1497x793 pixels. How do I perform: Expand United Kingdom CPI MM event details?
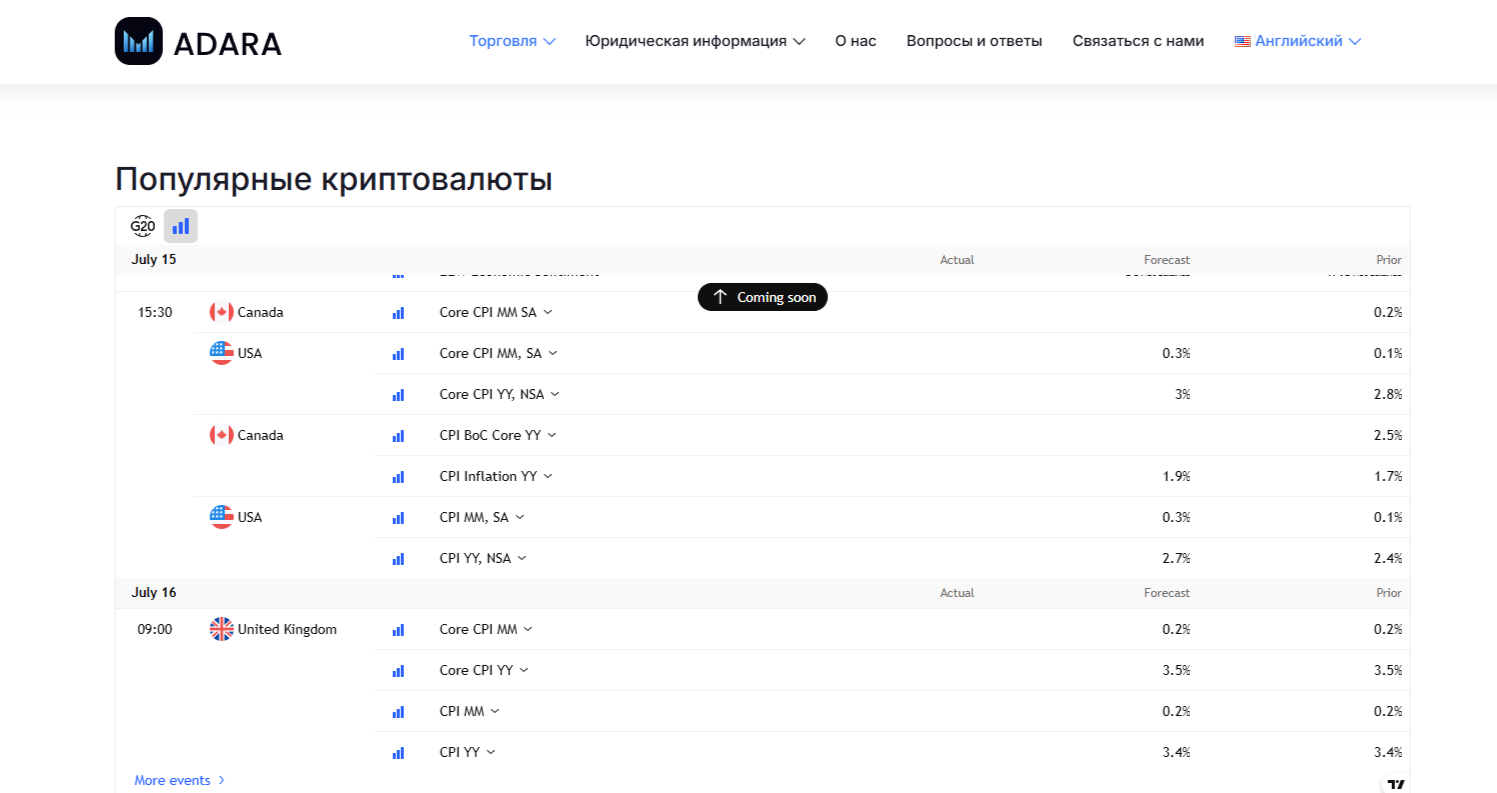pos(469,711)
